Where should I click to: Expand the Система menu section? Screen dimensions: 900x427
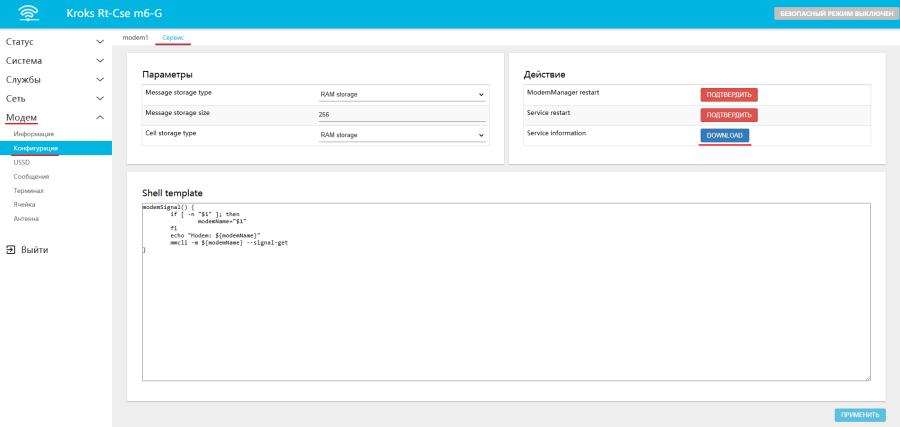[55, 61]
